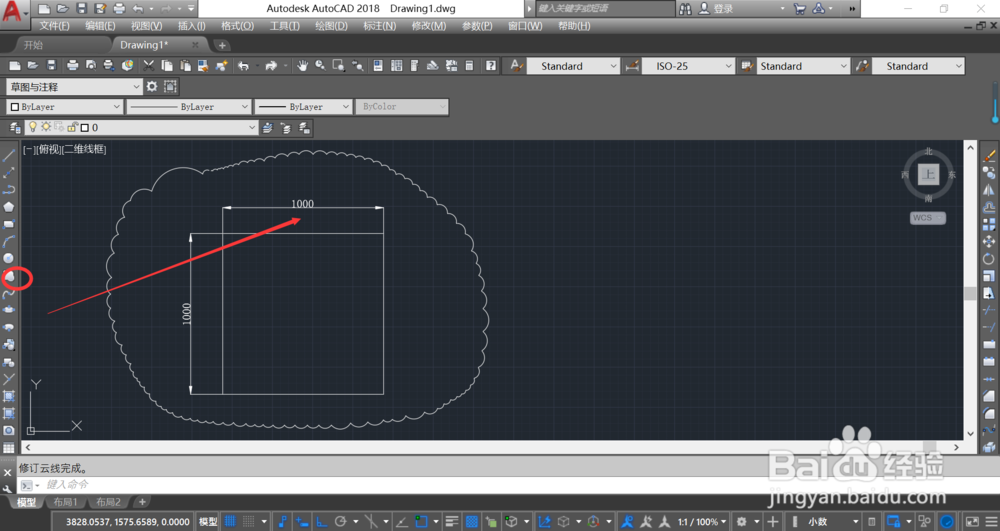
Task: Add a new drawing tab with plus button
Action: coord(222,45)
